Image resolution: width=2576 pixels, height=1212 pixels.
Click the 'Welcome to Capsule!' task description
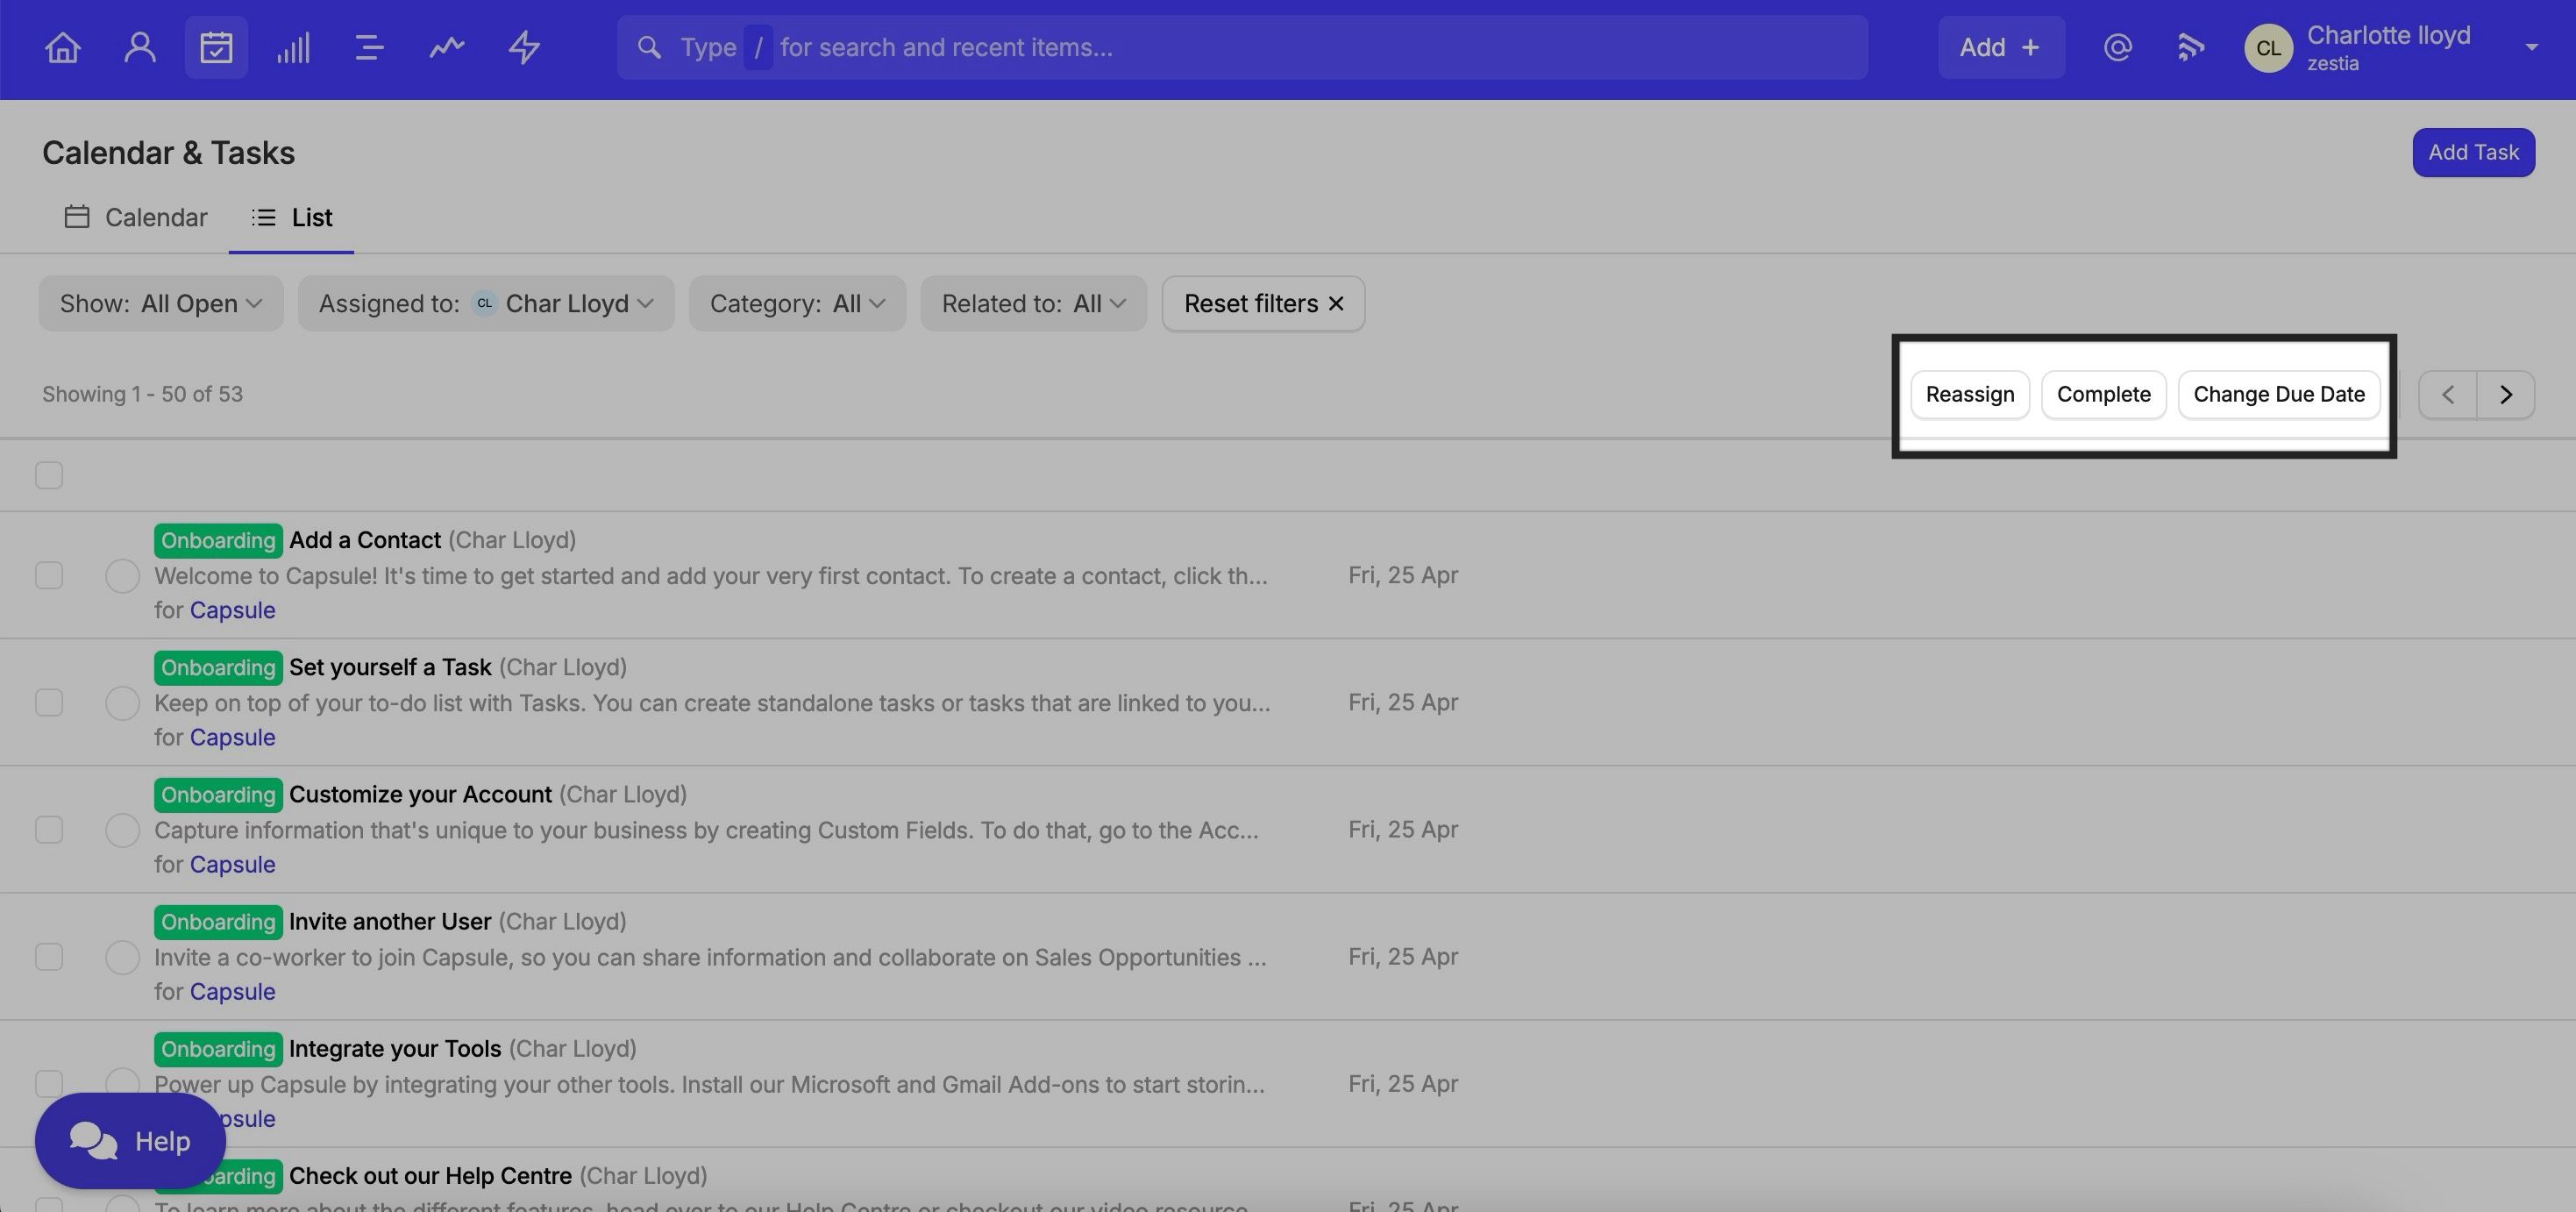click(x=711, y=576)
